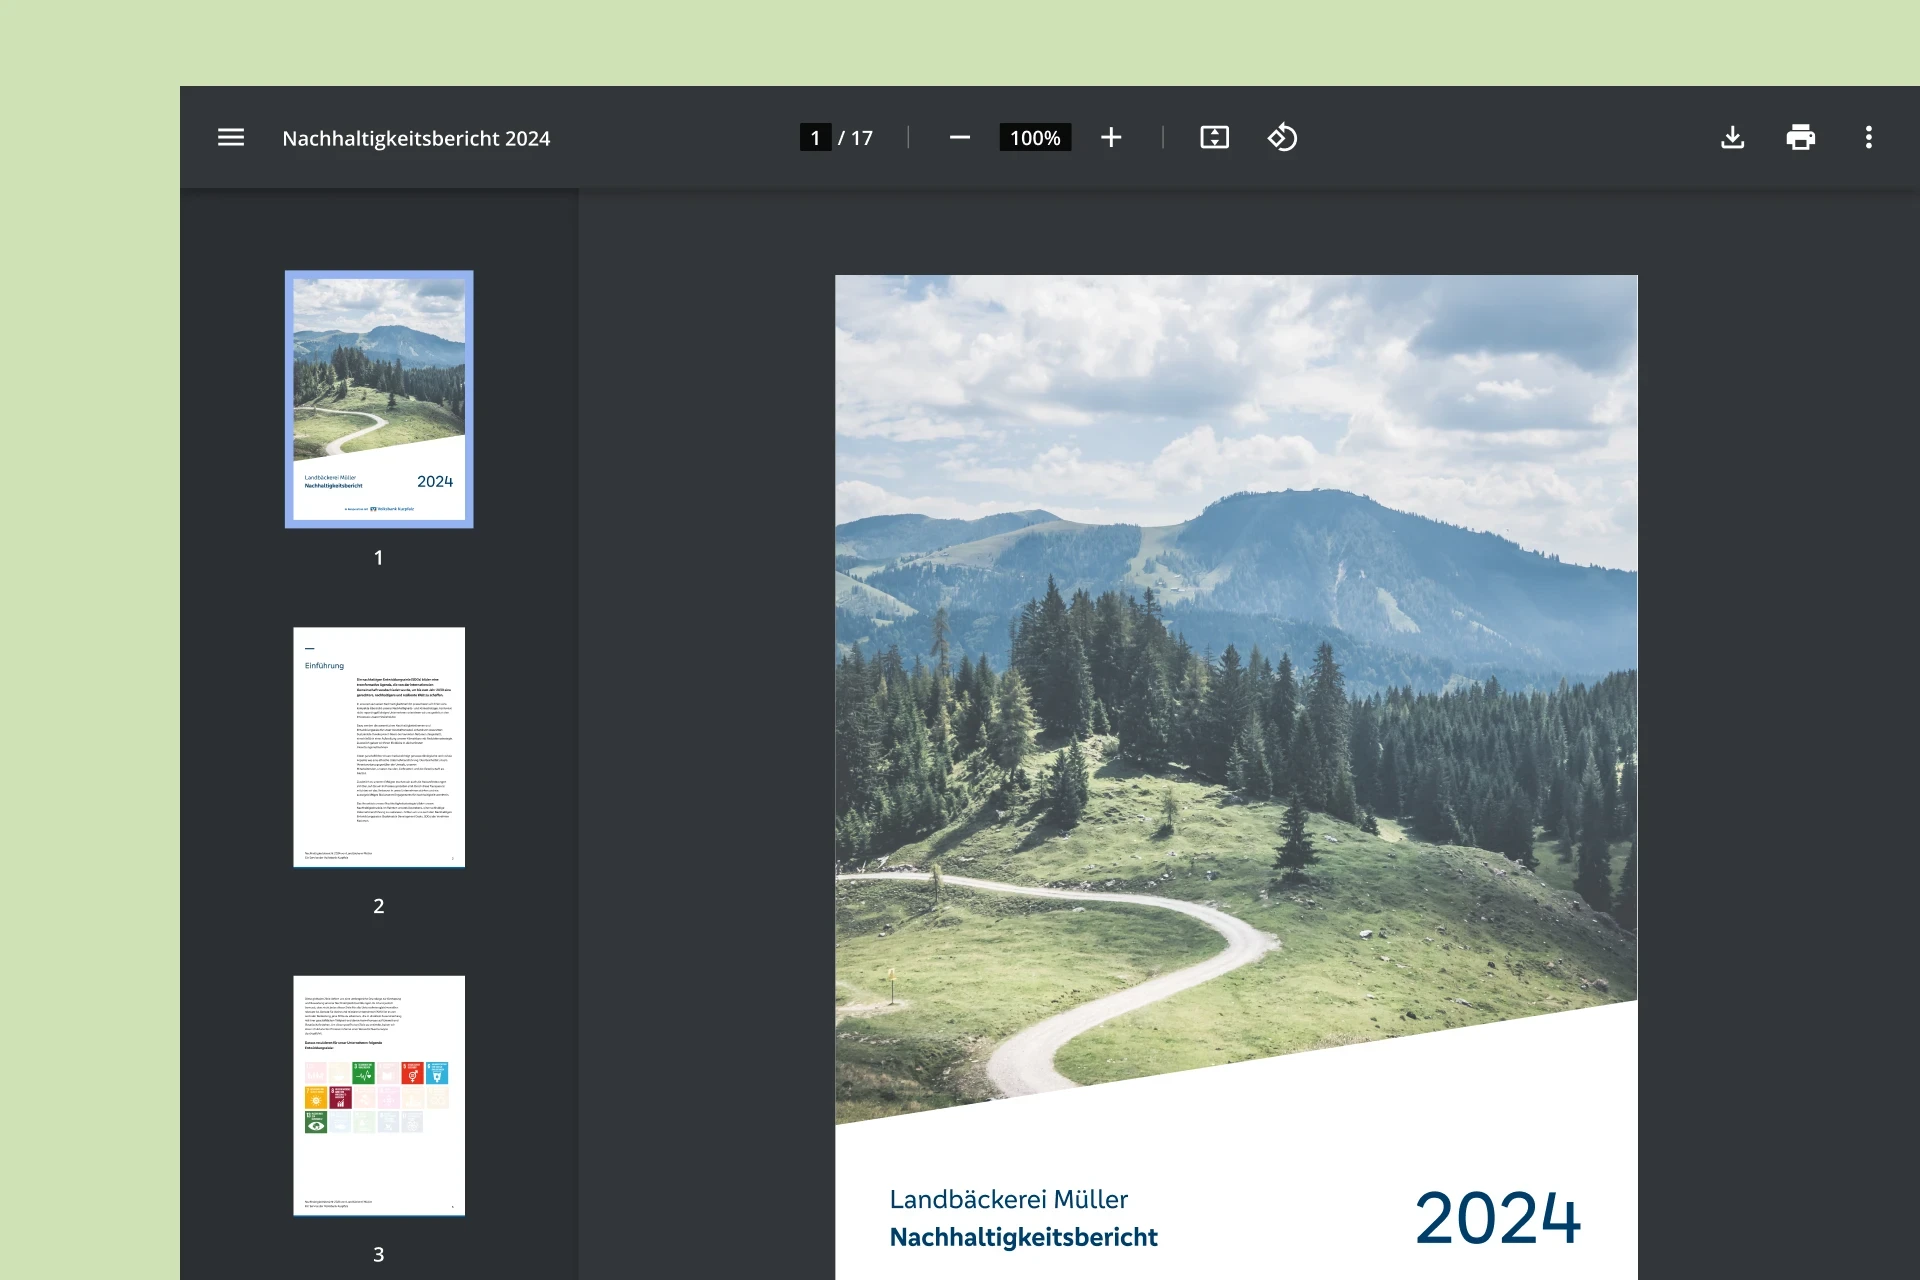Open the more actions menu

click(1868, 137)
